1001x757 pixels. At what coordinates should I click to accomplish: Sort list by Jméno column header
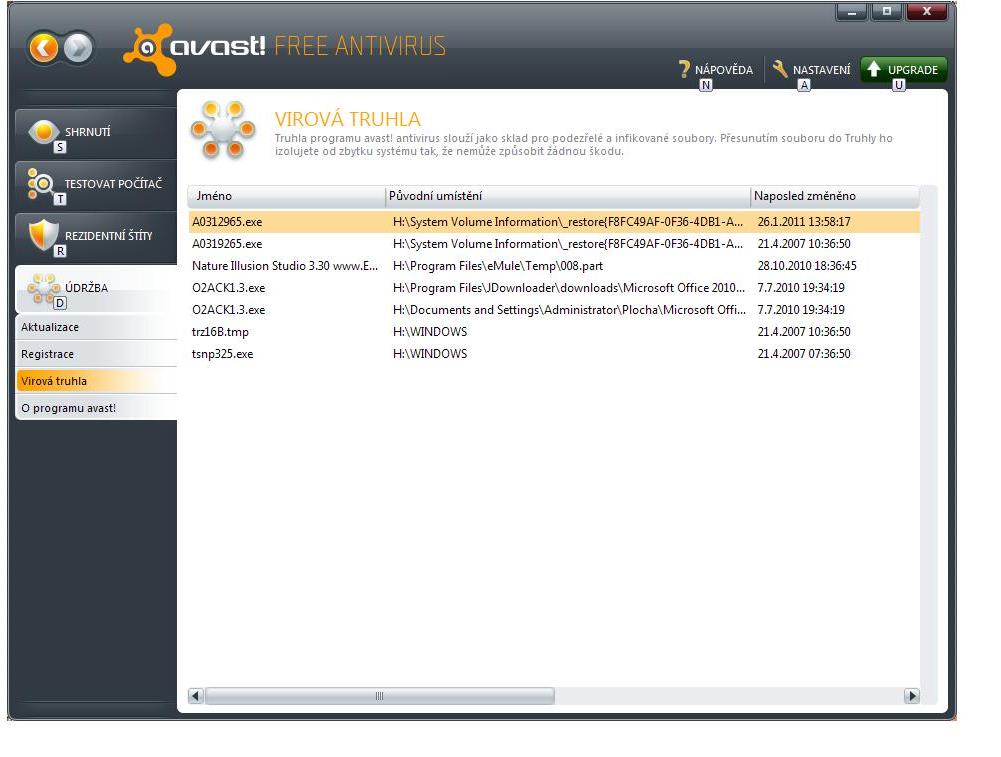tap(286, 196)
